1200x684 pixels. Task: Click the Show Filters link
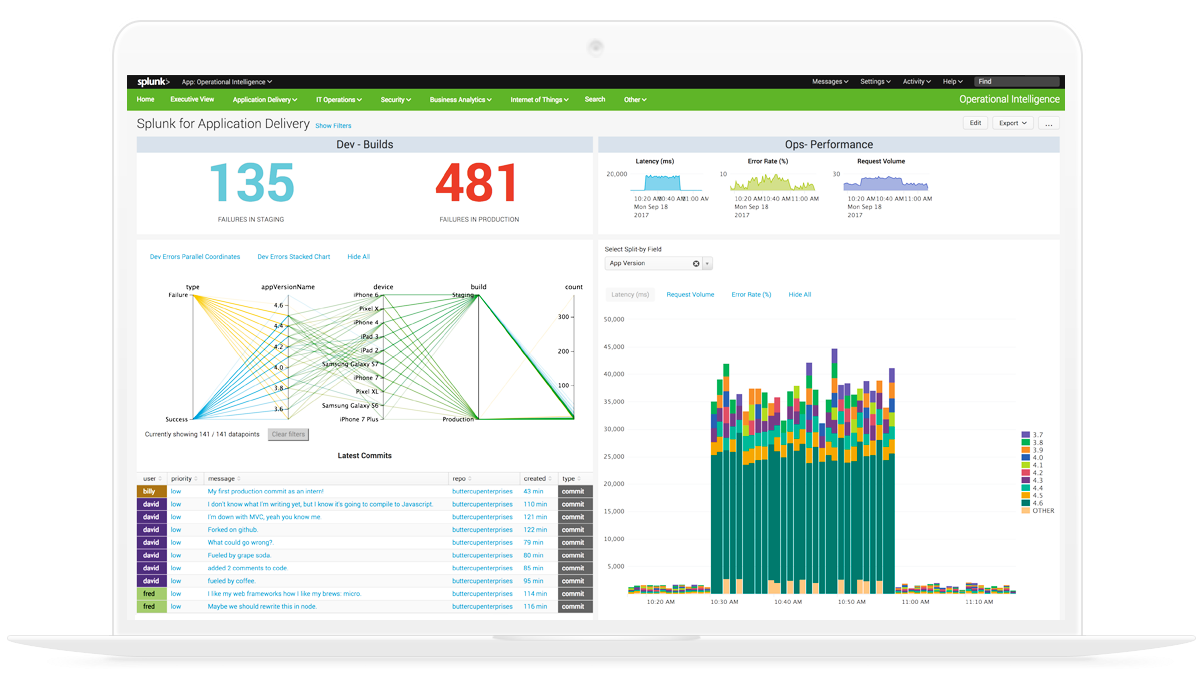(333, 125)
